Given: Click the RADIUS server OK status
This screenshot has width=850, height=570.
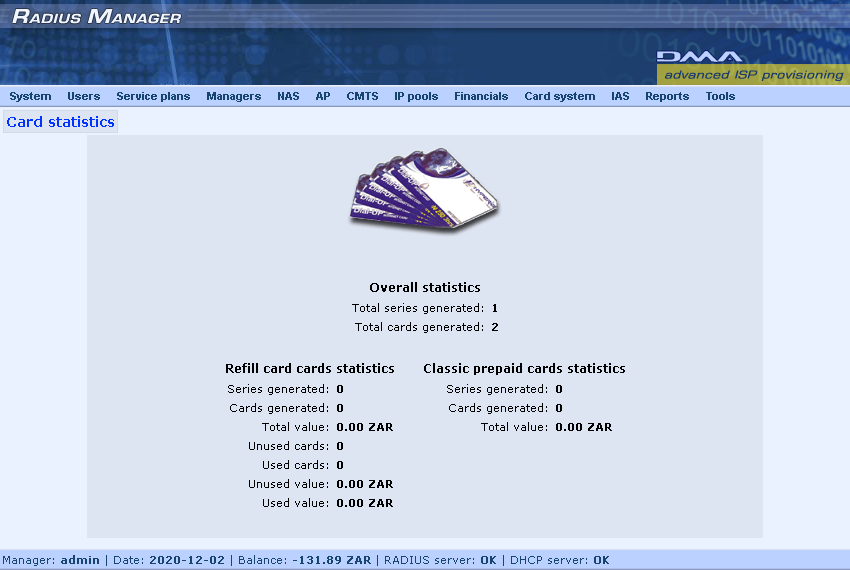Looking at the screenshot, I should (440, 560).
